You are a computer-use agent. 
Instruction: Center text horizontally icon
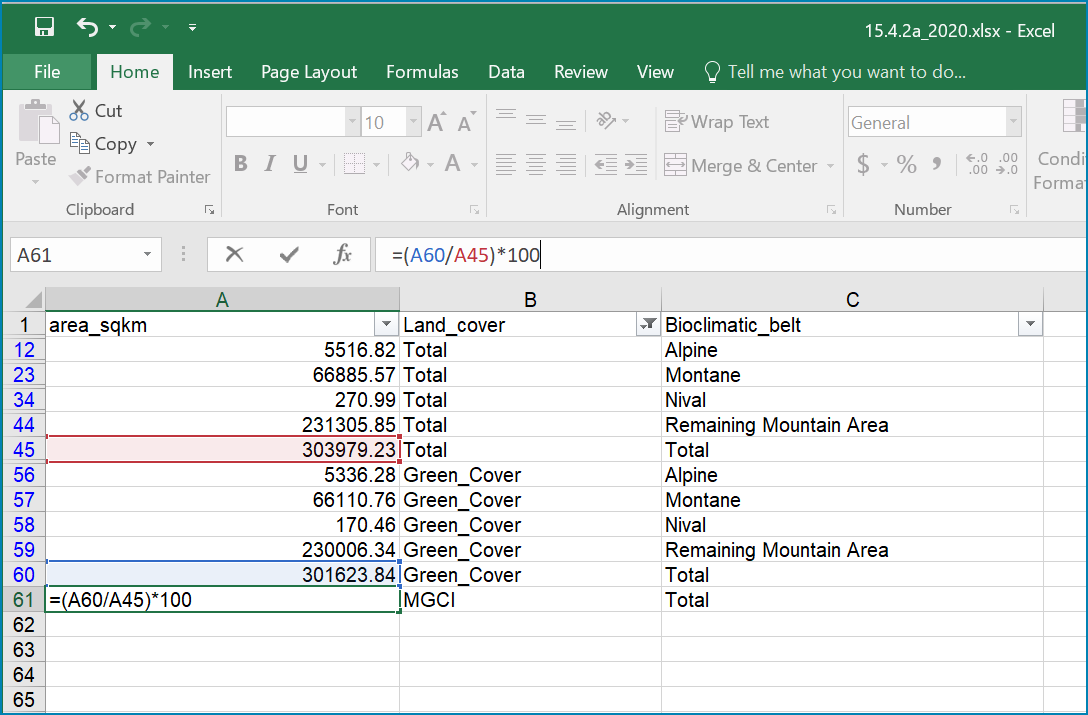pos(536,165)
